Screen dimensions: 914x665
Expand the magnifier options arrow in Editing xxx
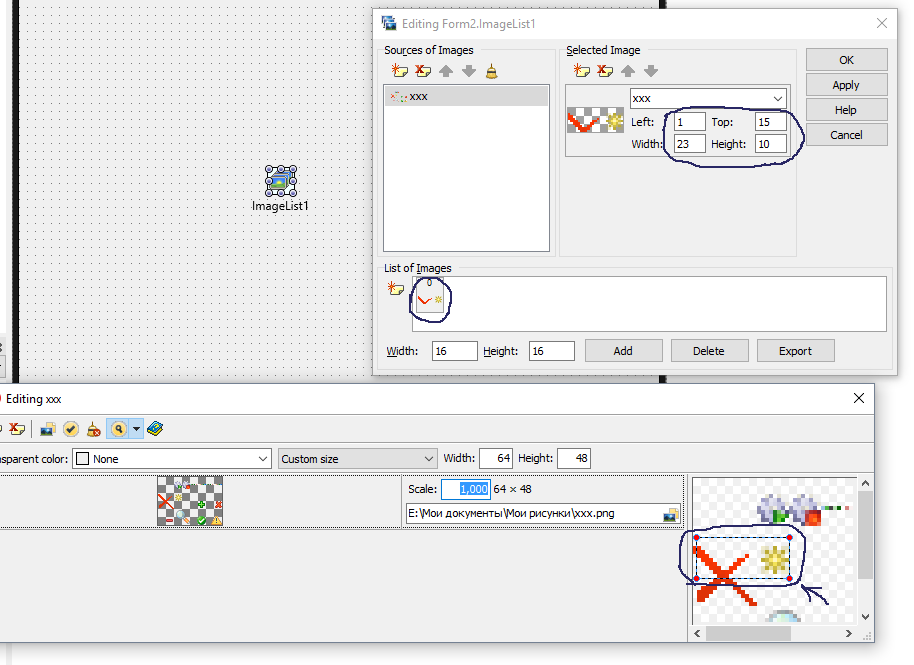point(136,430)
